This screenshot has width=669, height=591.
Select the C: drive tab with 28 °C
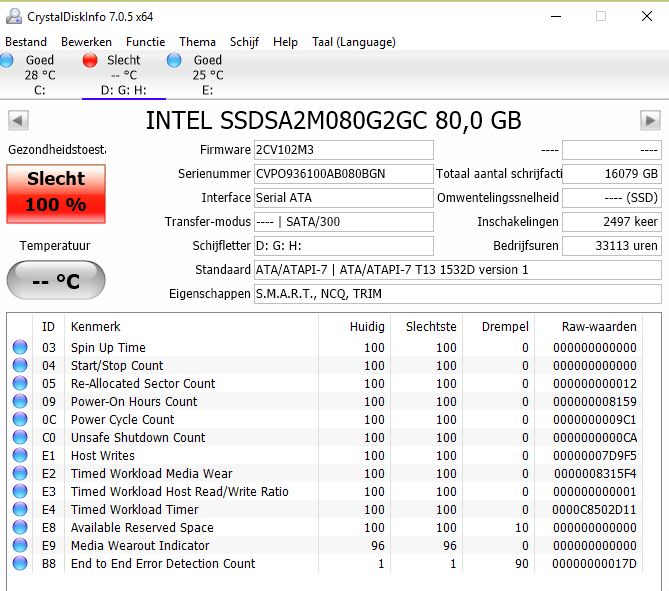[x=40, y=75]
